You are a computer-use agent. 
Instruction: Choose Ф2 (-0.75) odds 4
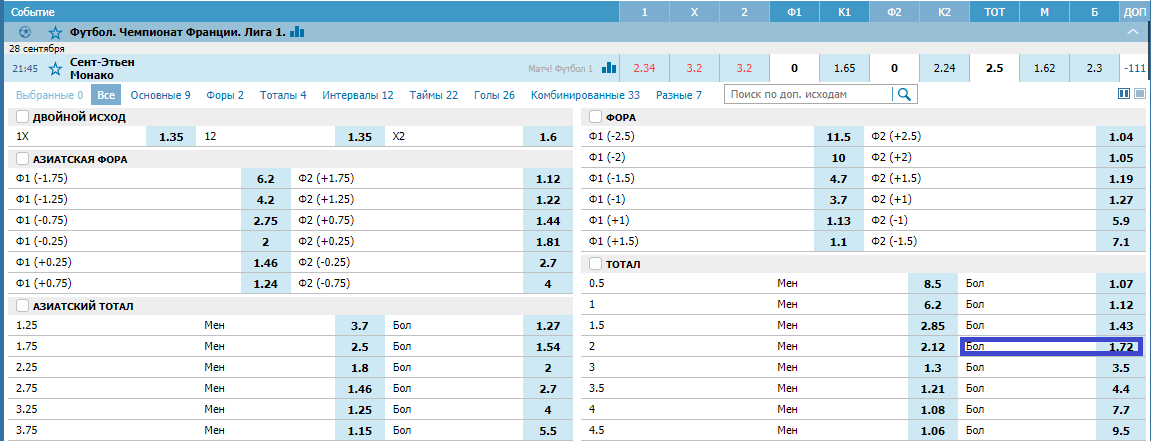547,283
